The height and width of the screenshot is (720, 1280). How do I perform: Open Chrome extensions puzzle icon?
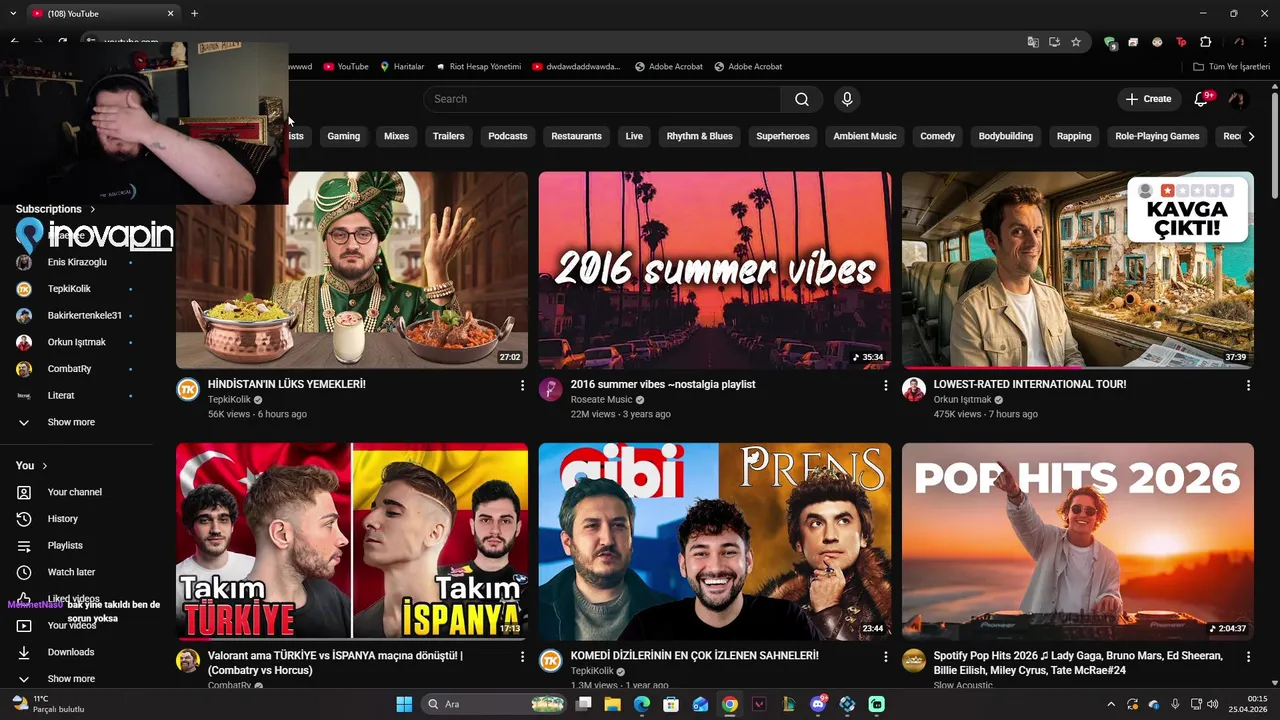click(1205, 42)
